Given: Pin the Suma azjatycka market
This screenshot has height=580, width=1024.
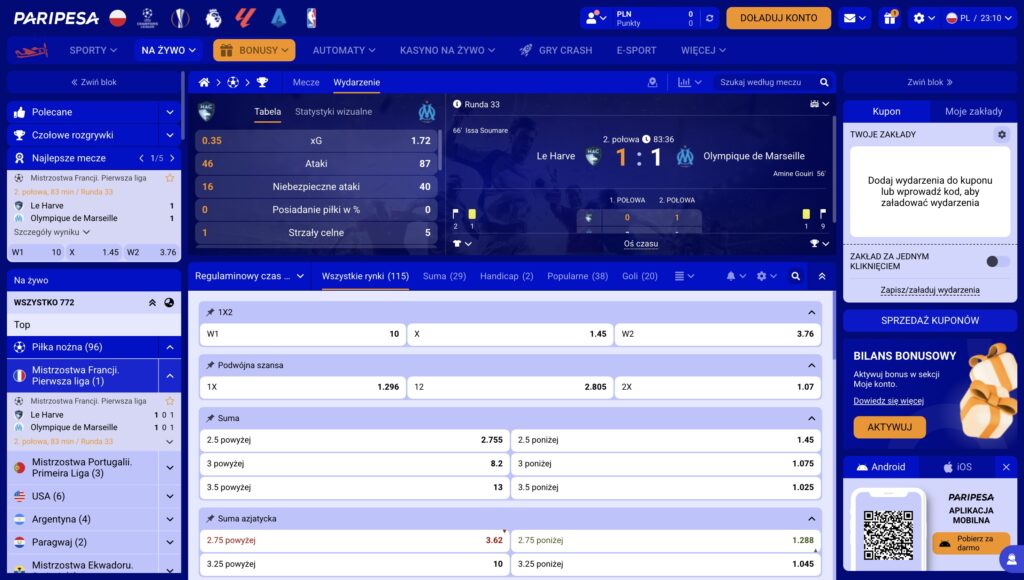Looking at the screenshot, I should (210, 519).
